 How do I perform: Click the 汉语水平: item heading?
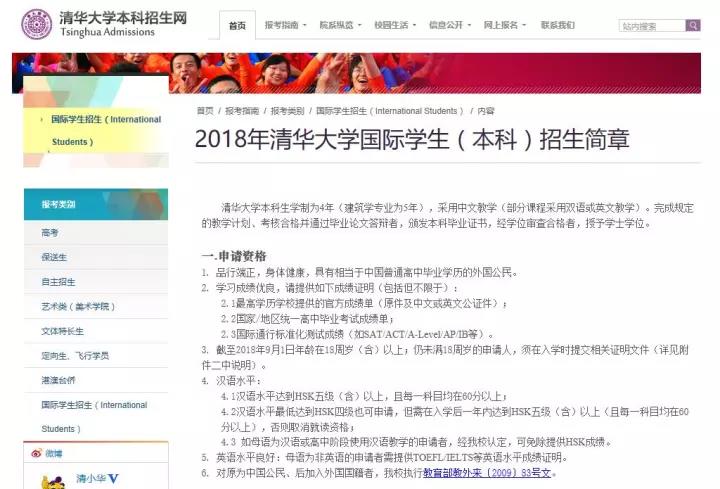click(x=231, y=381)
